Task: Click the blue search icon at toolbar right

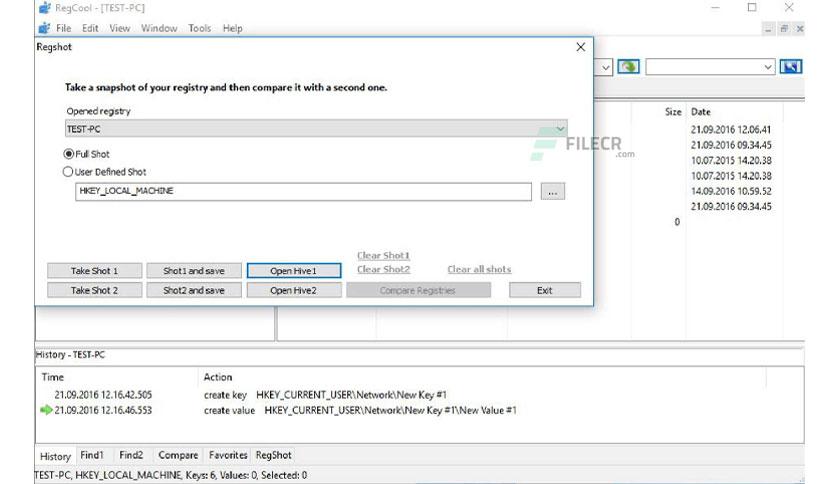Action: (x=791, y=67)
